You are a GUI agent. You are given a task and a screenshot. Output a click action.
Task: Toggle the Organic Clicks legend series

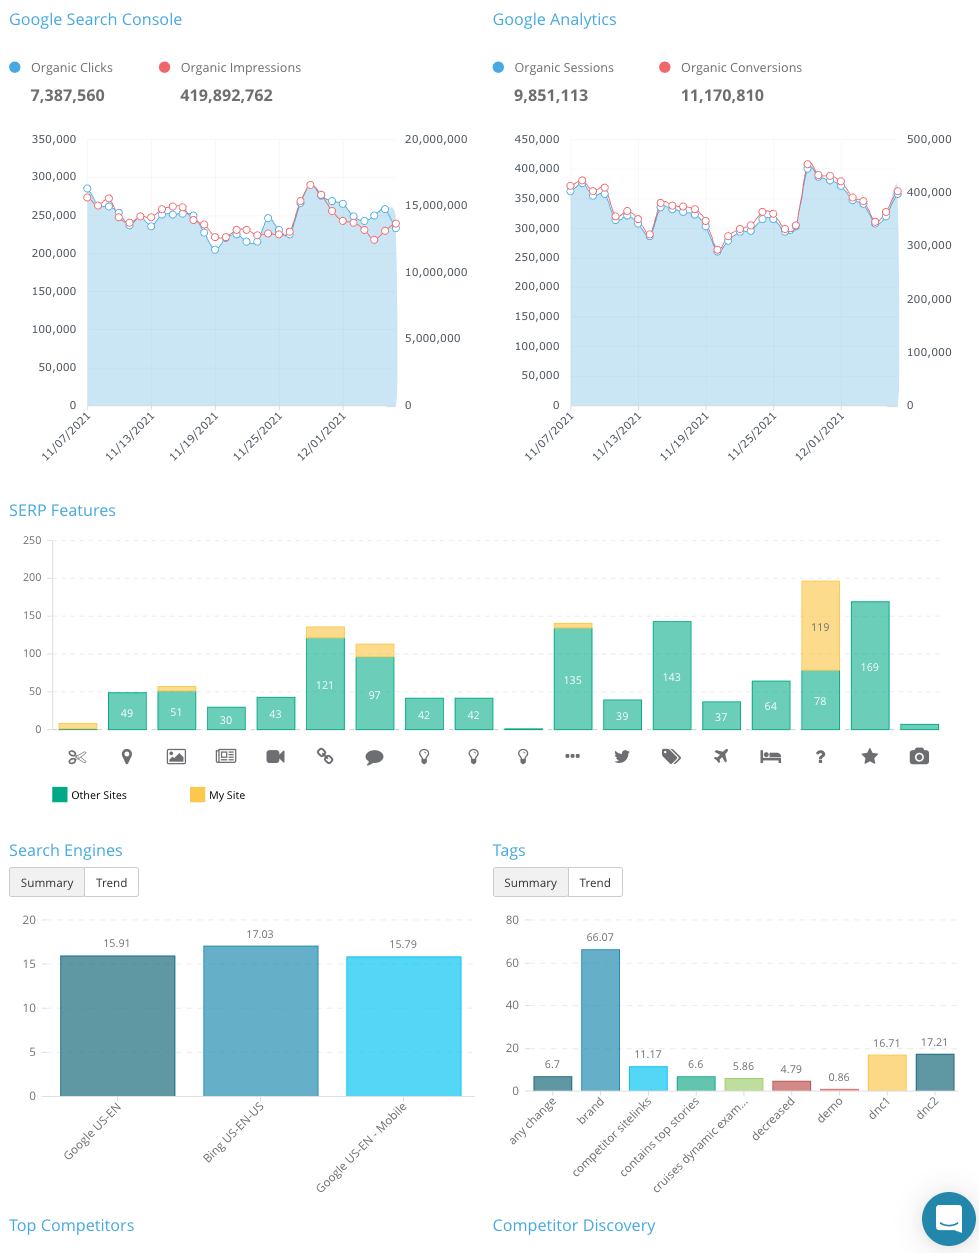[x=71, y=68]
